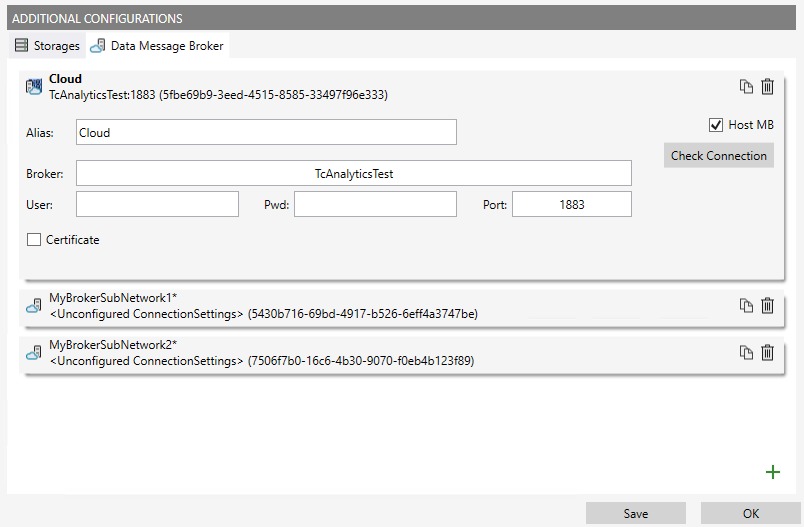Add a new message broker with plus icon
The height and width of the screenshot is (527, 804).
[x=773, y=472]
